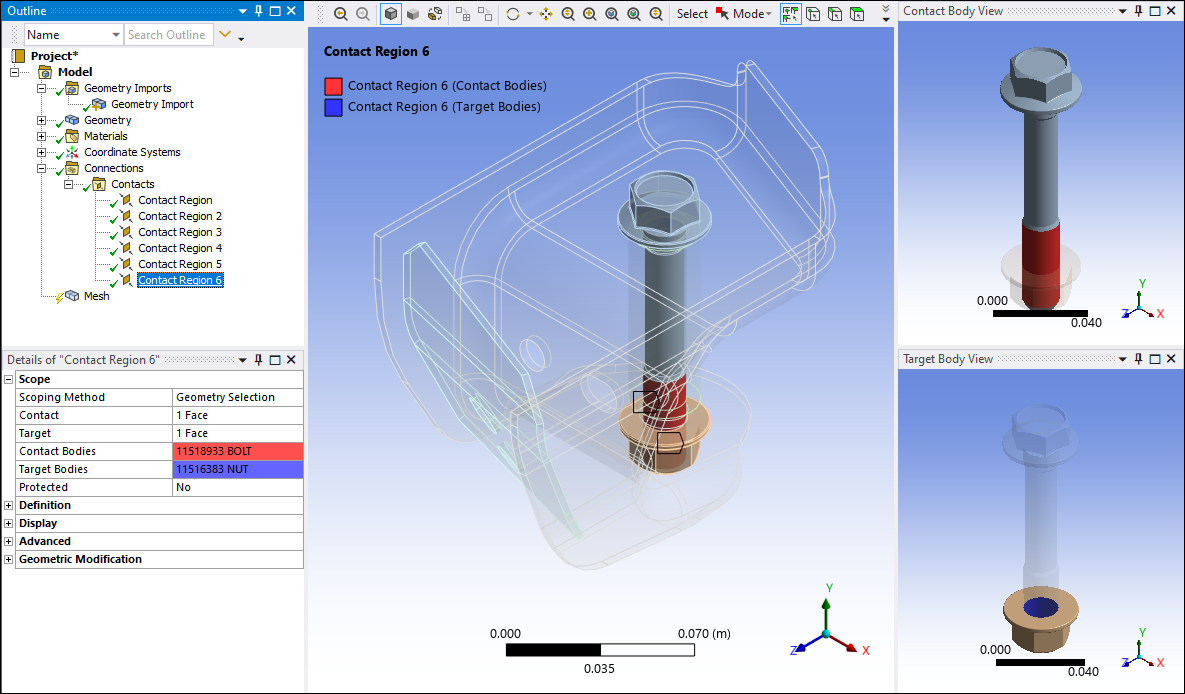Click the Mesh icon in outline tree
Viewport: 1185px width, 694px height.
pyautogui.click(x=72, y=296)
